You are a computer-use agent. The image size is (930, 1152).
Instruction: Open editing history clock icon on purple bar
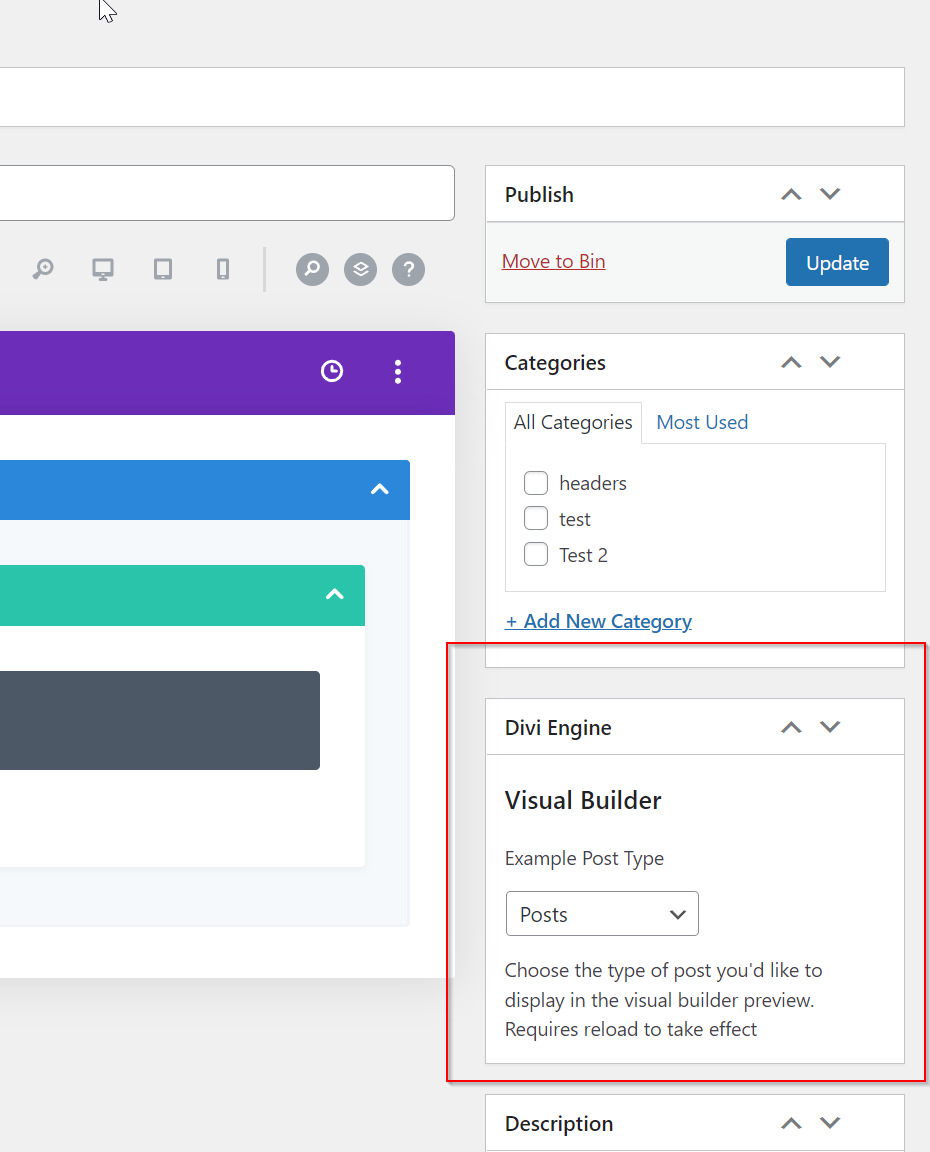332,372
